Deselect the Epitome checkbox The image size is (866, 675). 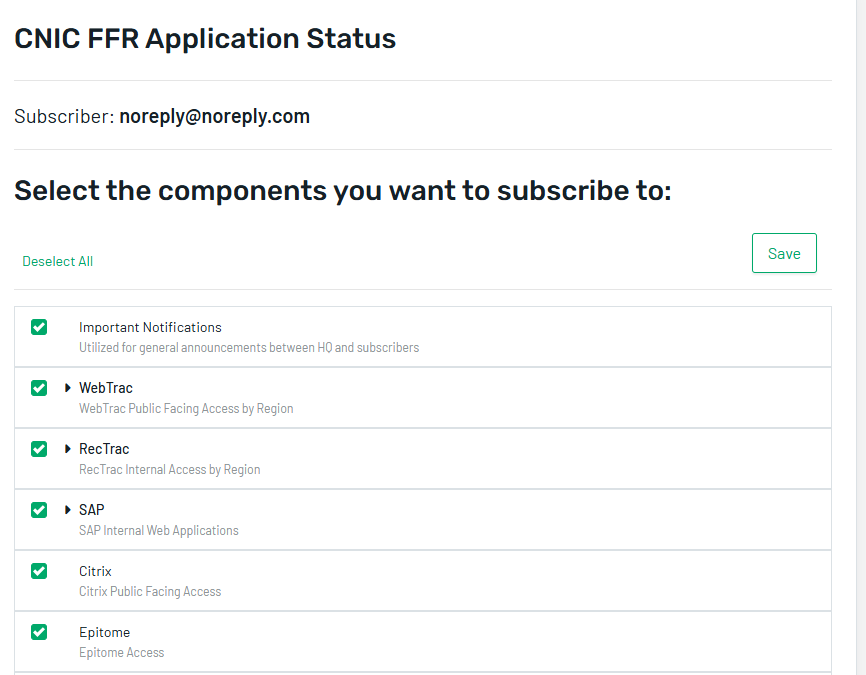[39, 632]
